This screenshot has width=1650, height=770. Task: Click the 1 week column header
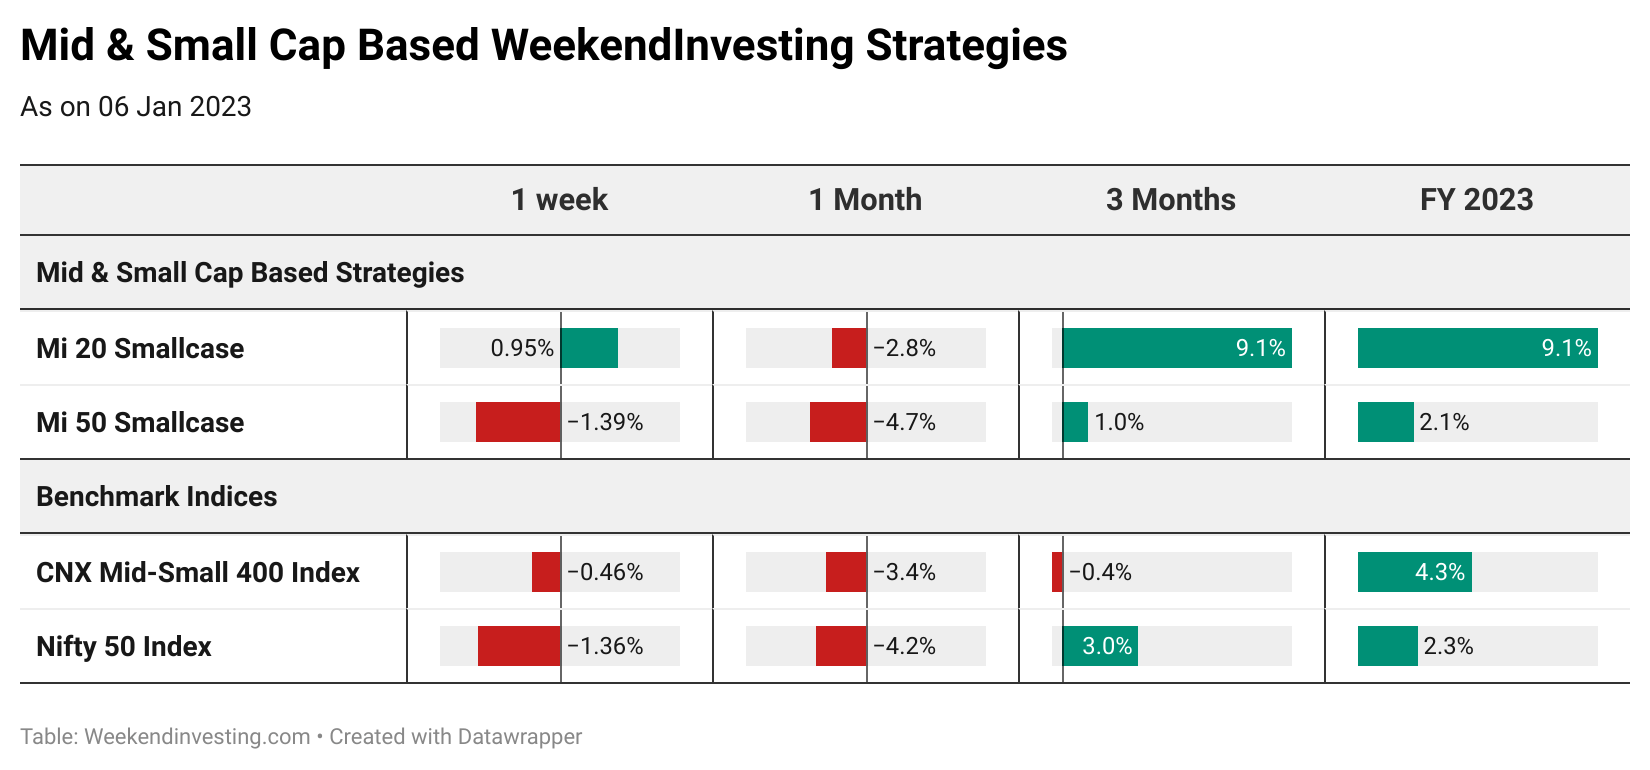point(559,199)
